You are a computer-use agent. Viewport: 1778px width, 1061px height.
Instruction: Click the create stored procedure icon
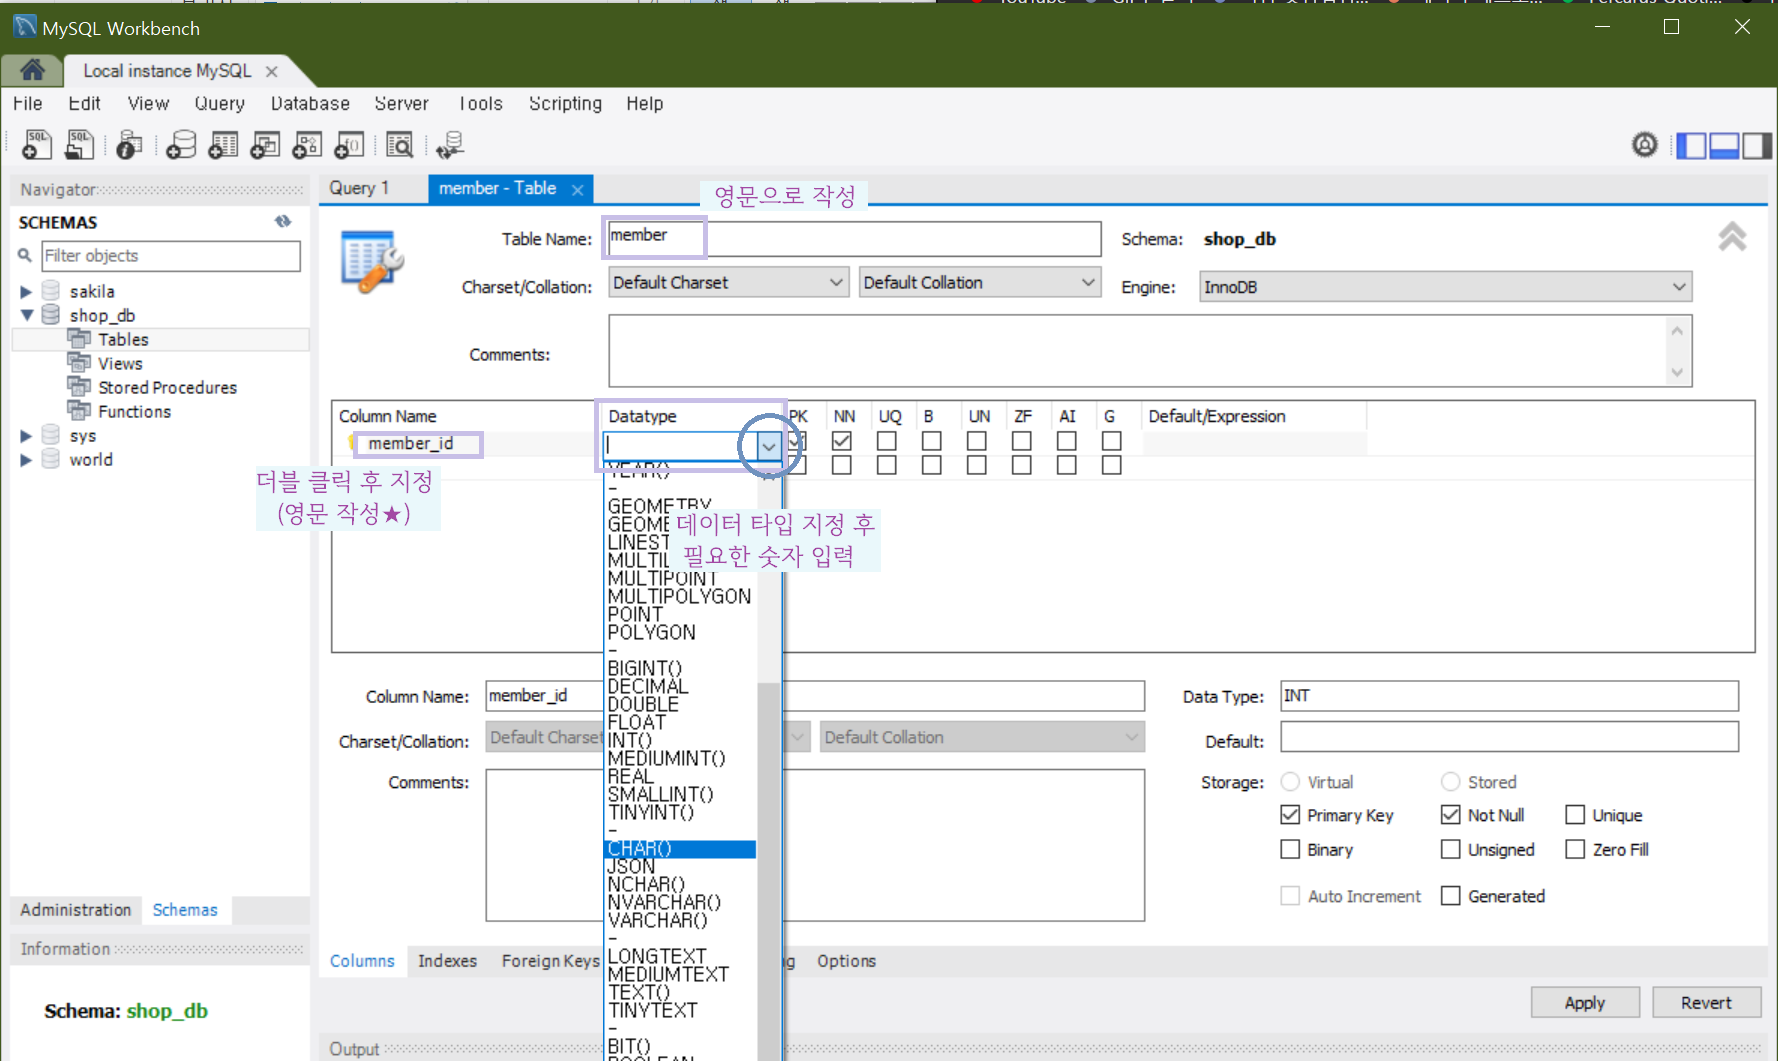(x=307, y=145)
